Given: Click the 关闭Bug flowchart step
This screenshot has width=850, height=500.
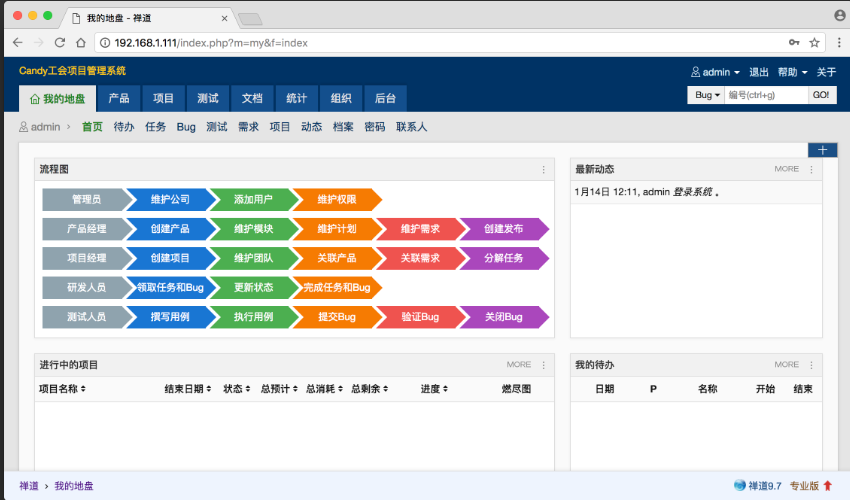Looking at the screenshot, I should coord(504,317).
